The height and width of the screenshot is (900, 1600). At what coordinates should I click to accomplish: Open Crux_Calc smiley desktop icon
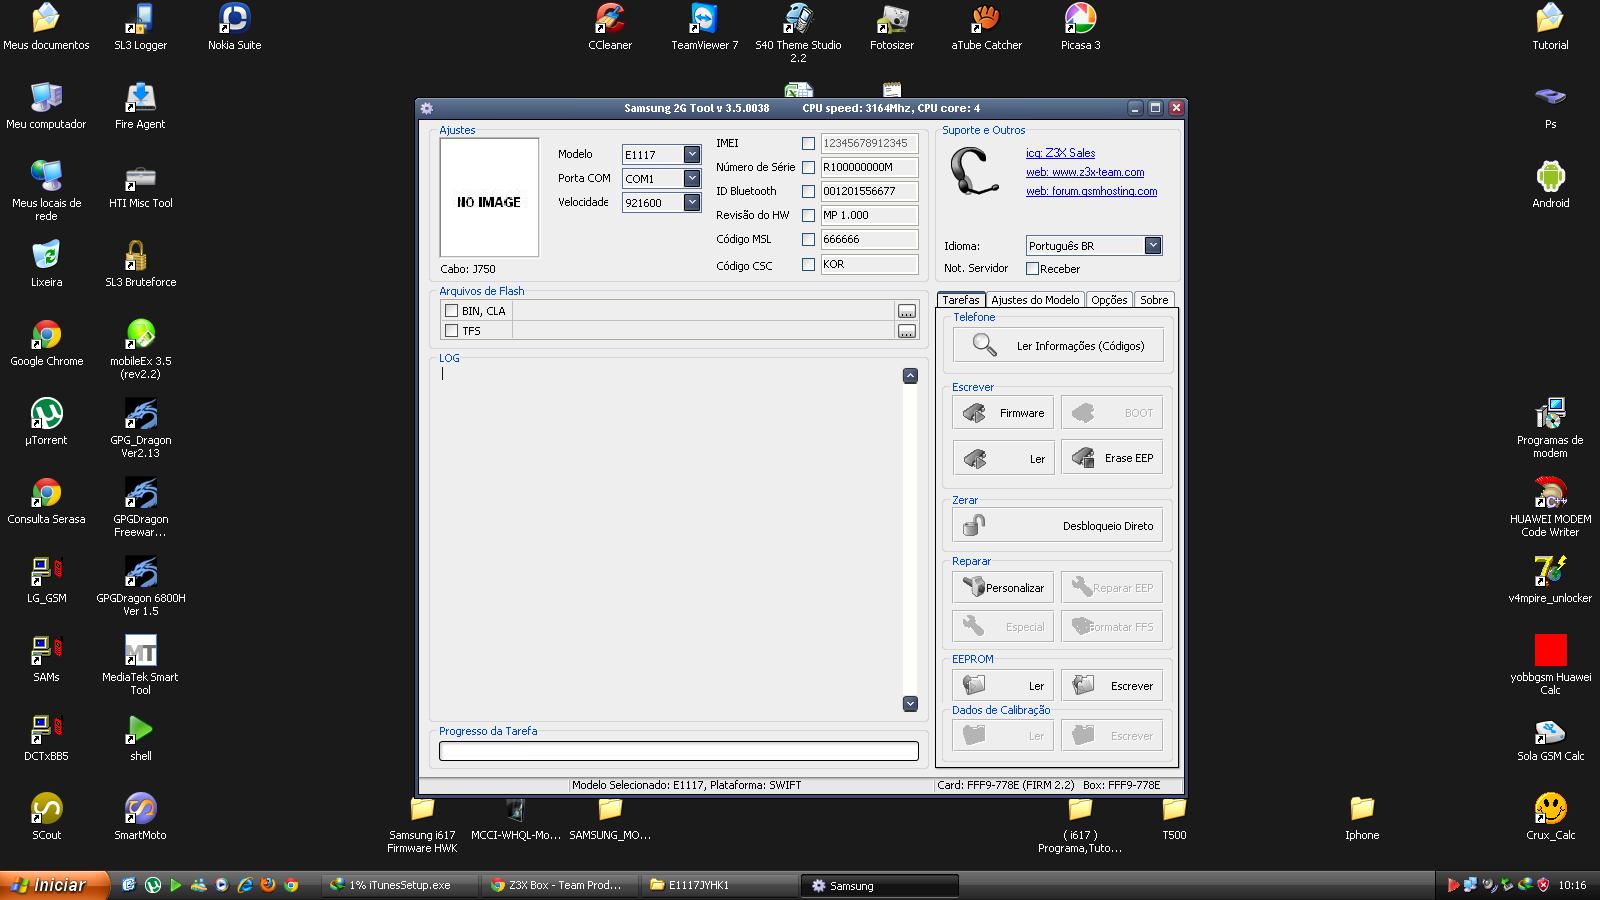(1550, 817)
